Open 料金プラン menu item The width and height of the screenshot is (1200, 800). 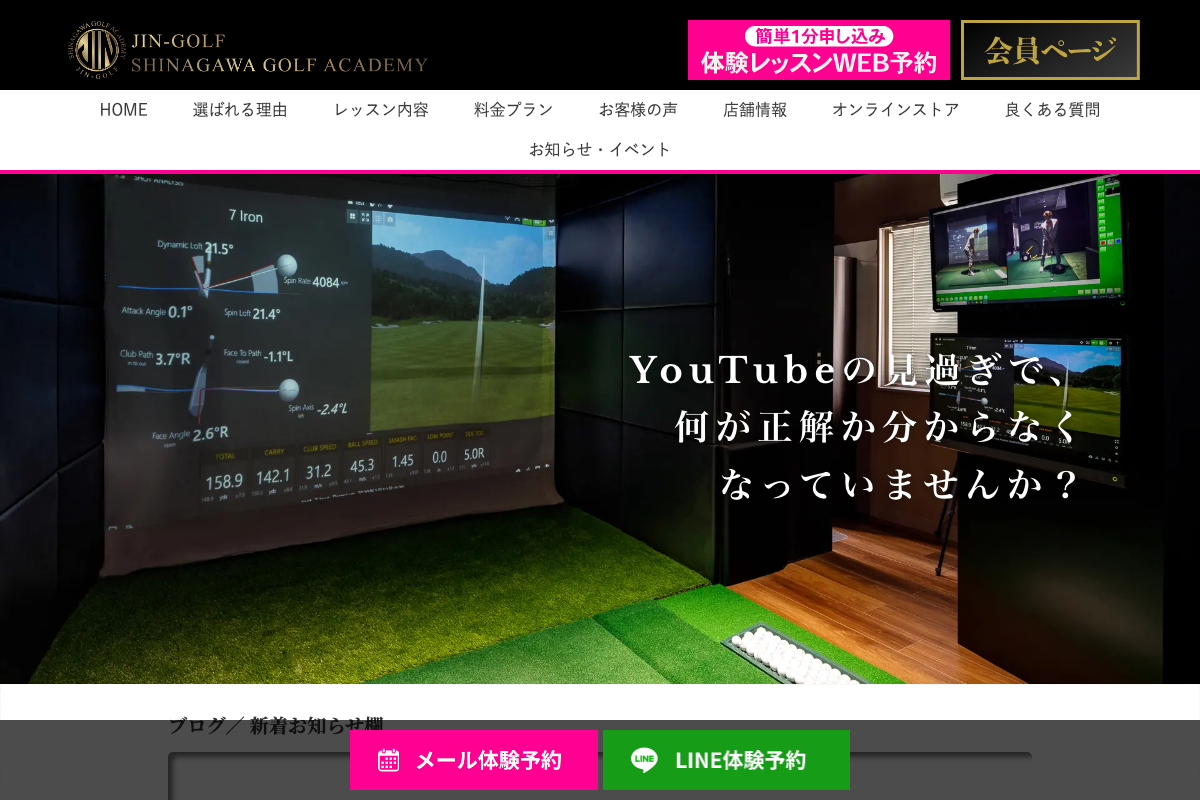tap(513, 110)
